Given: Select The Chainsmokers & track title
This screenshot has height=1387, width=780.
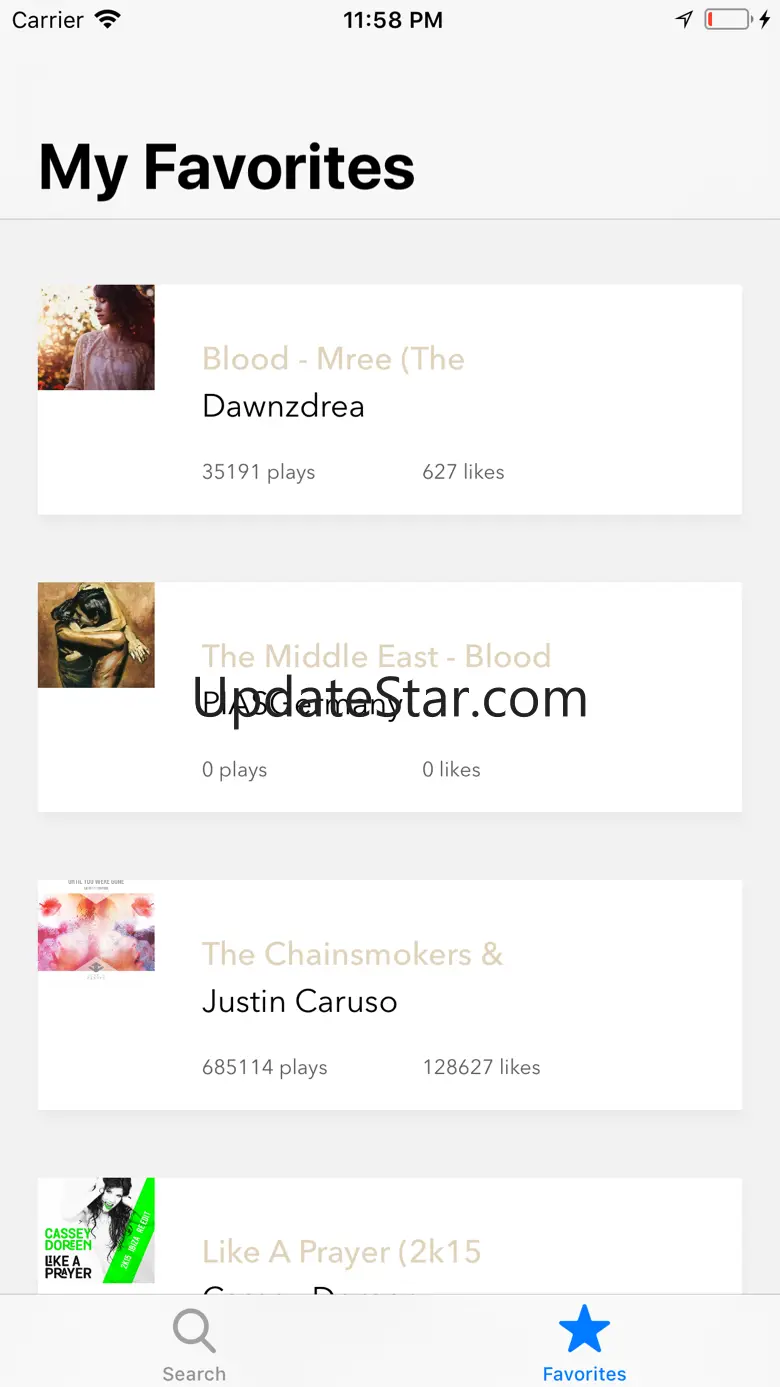Looking at the screenshot, I should coord(352,954).
